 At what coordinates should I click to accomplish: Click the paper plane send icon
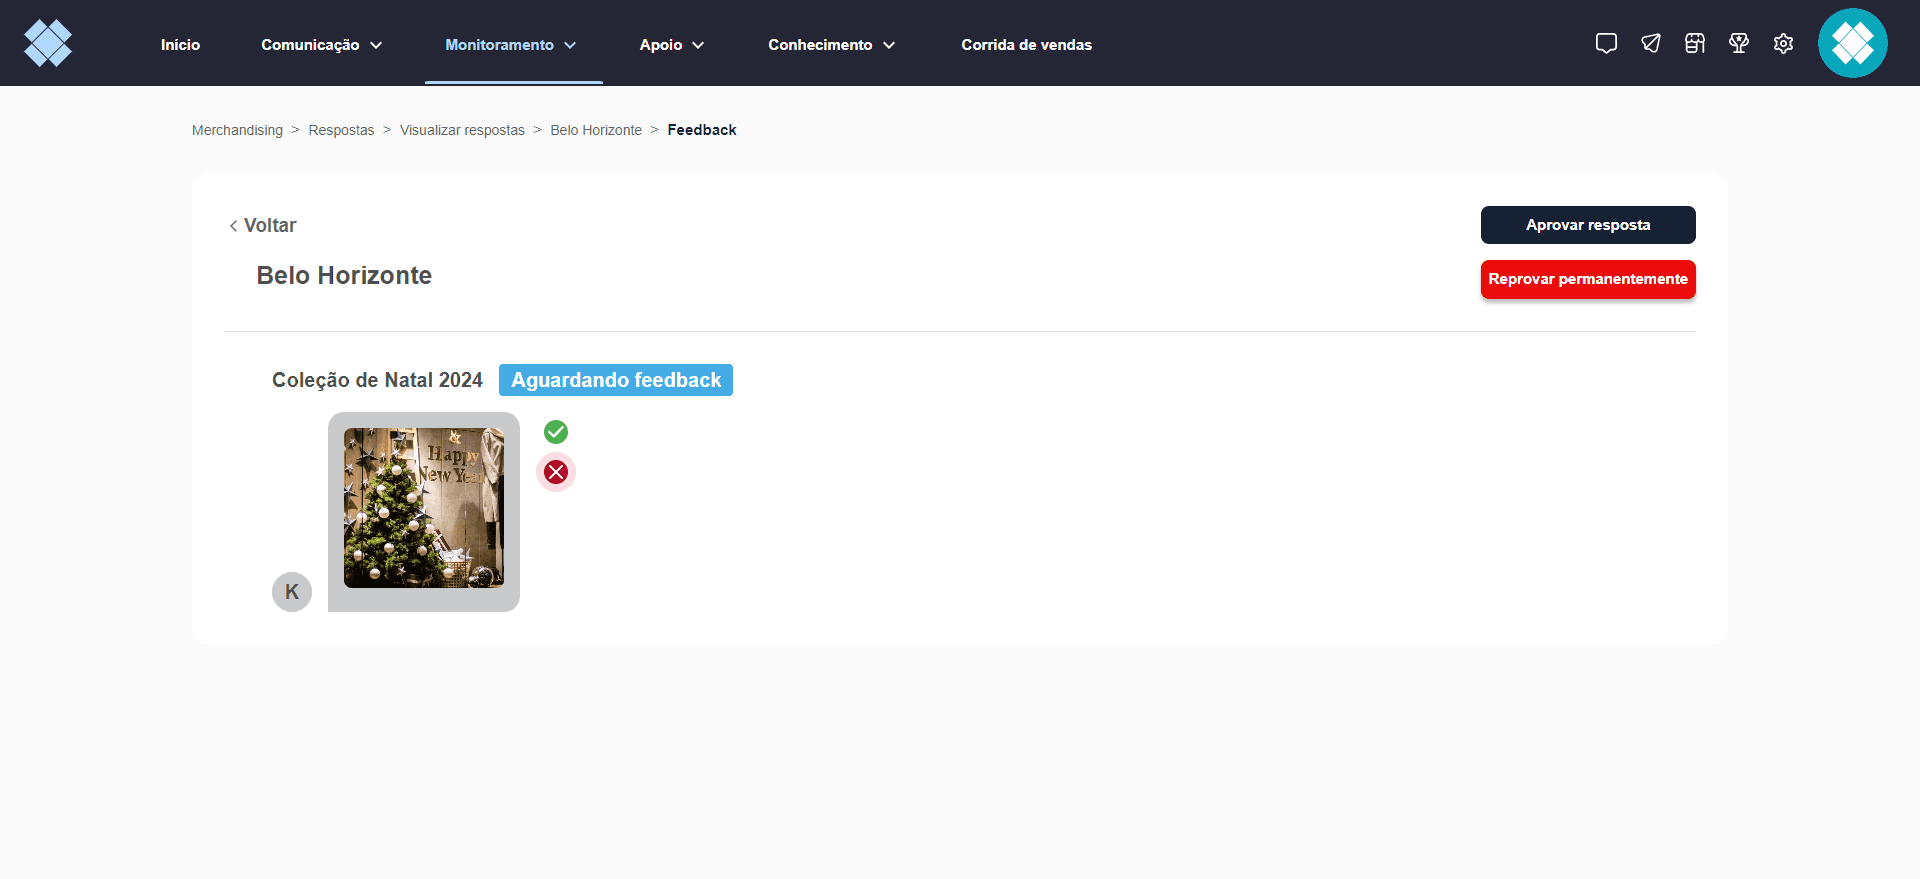click(x=1651, y=43)
